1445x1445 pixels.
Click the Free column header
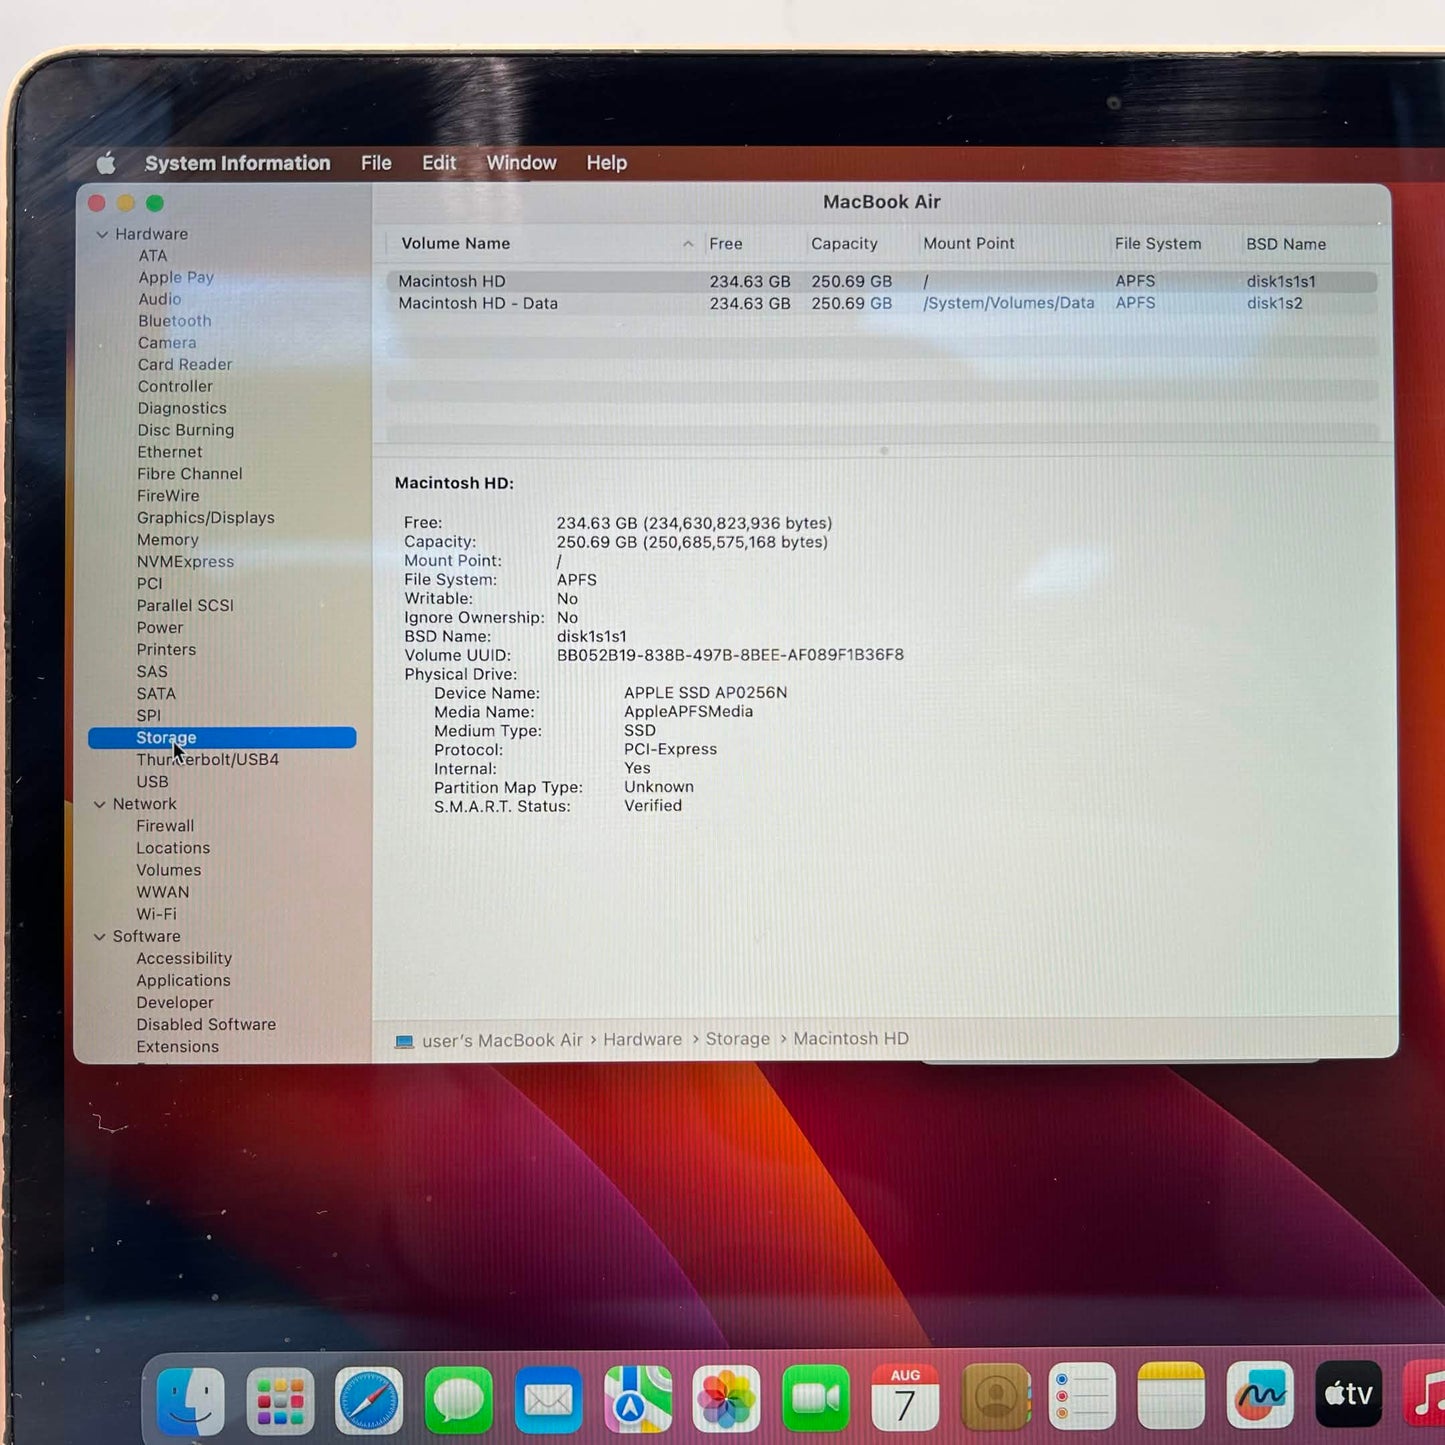(726, 244)
